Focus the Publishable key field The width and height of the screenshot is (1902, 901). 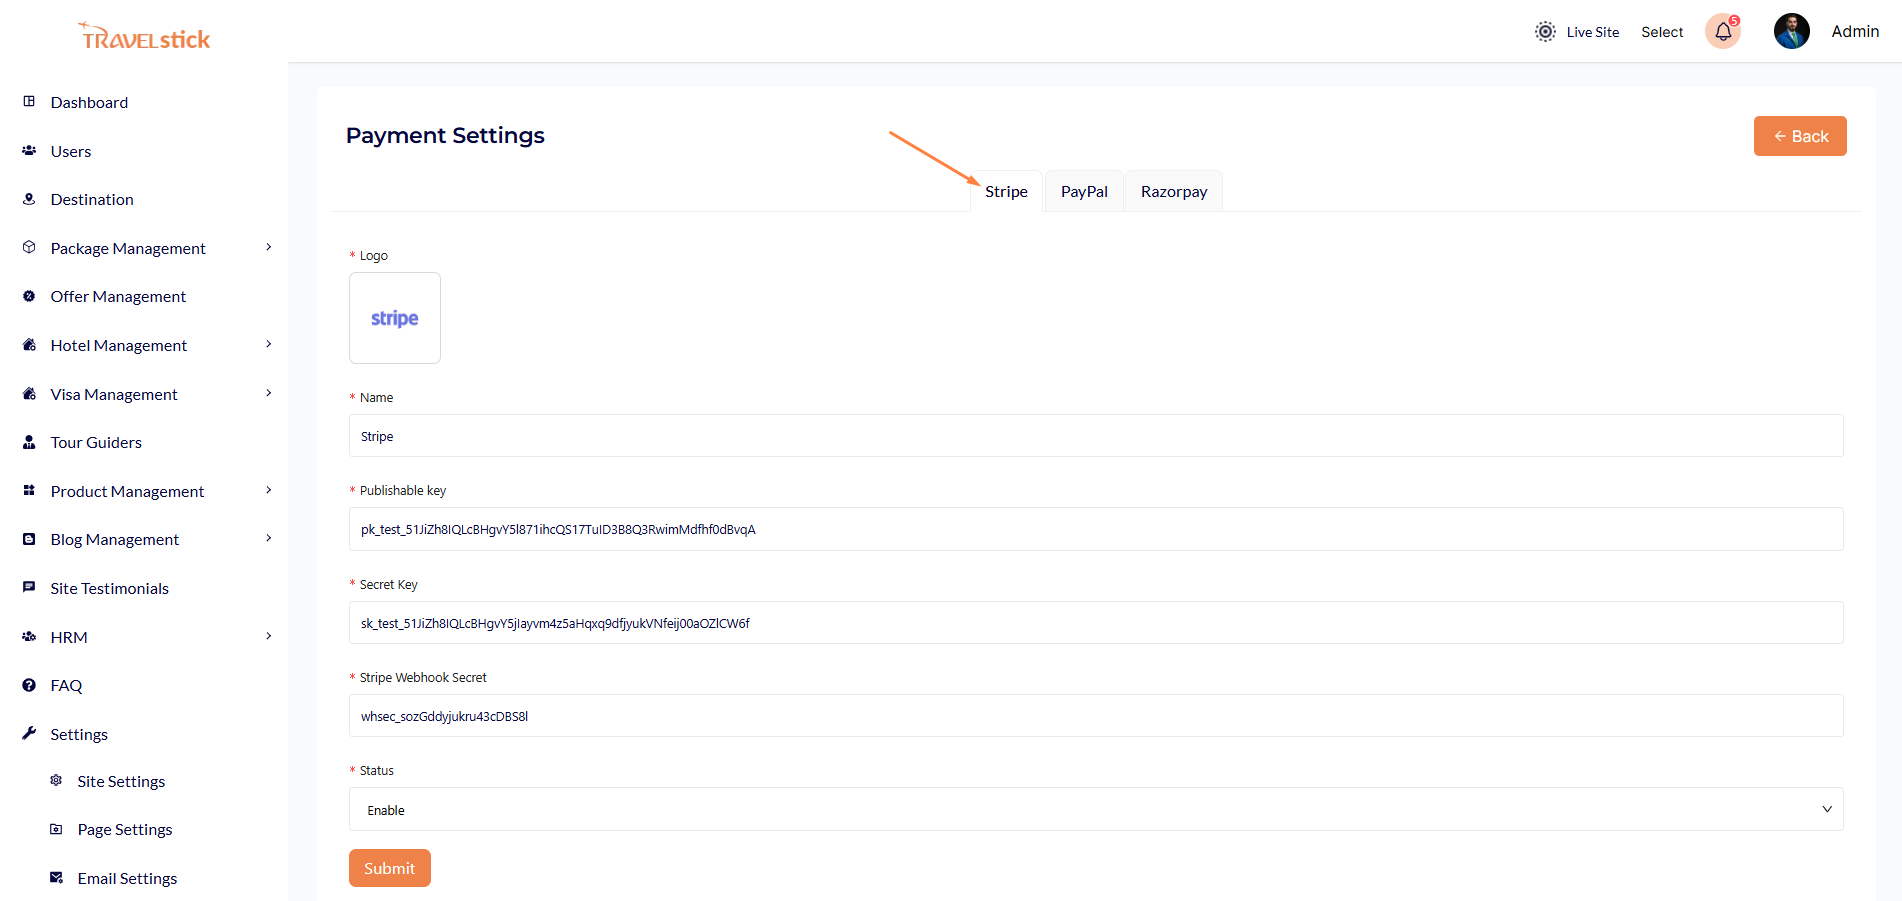pyautogui.click(x=1096, y=529)
